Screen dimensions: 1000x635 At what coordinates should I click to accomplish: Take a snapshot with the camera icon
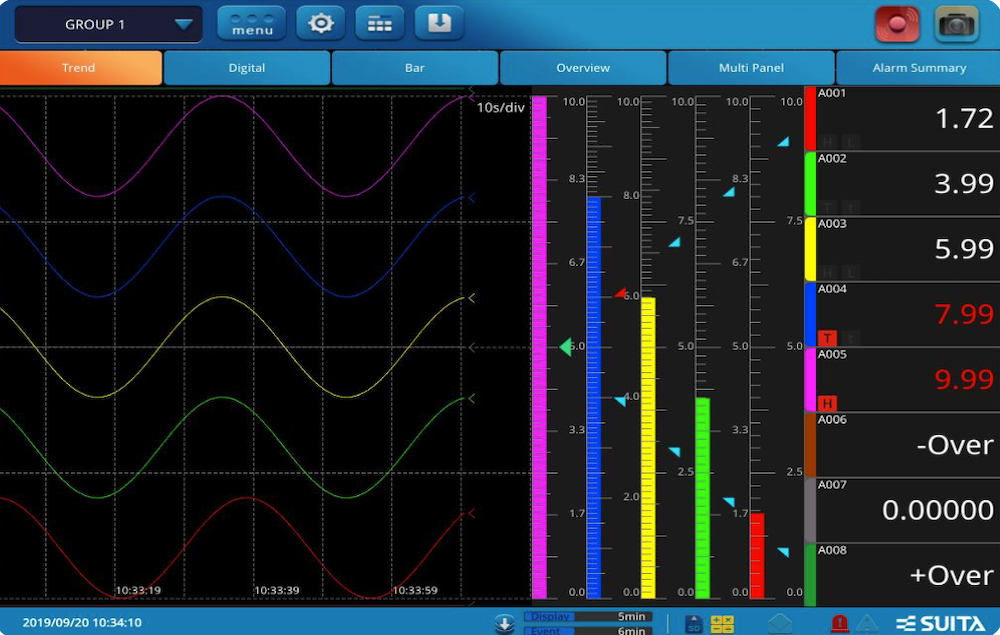[x=956, y=24]
